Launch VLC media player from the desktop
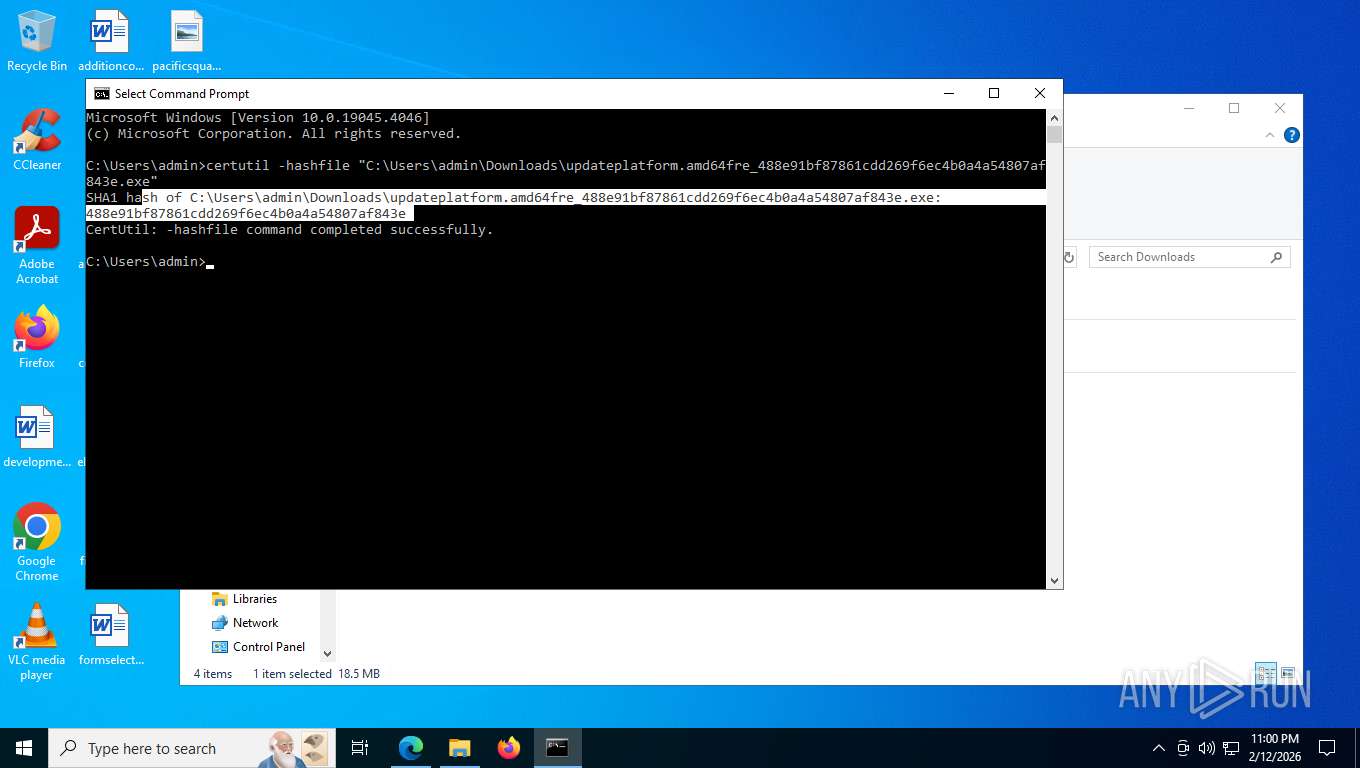Viewport: 1360px width, 768px height. point(37,641)
